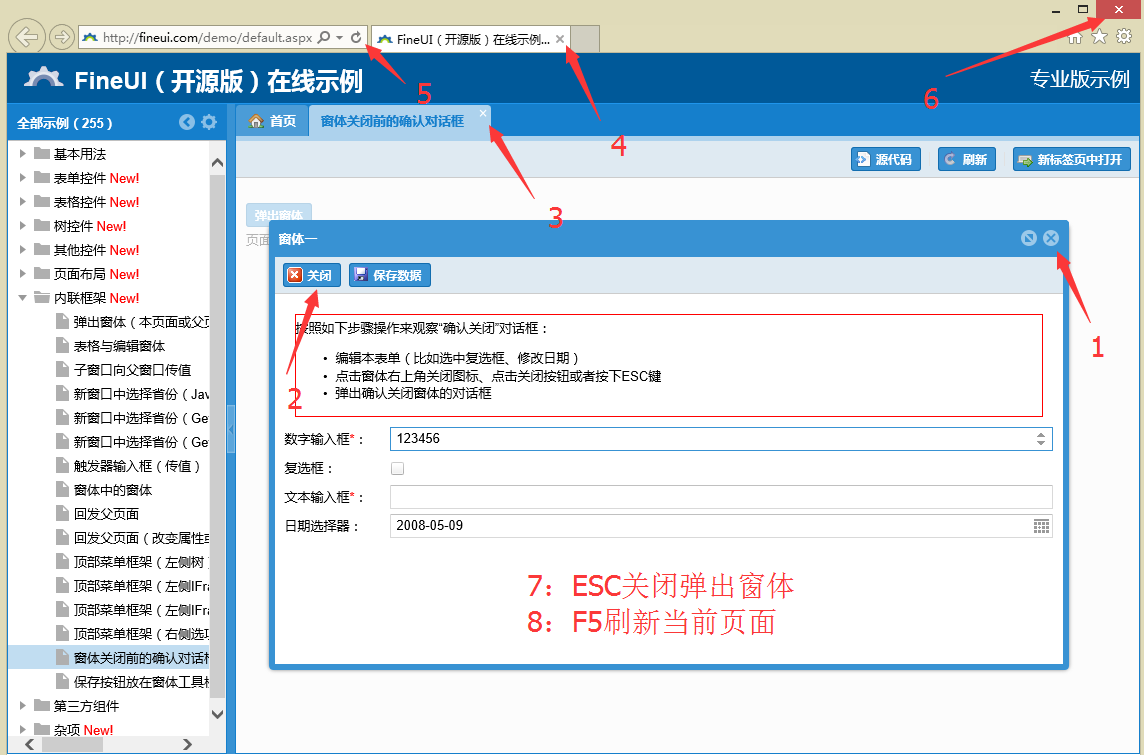Click the 新标签页中打开 button
Screen dimensions: 1144x755
[1072, 159]
